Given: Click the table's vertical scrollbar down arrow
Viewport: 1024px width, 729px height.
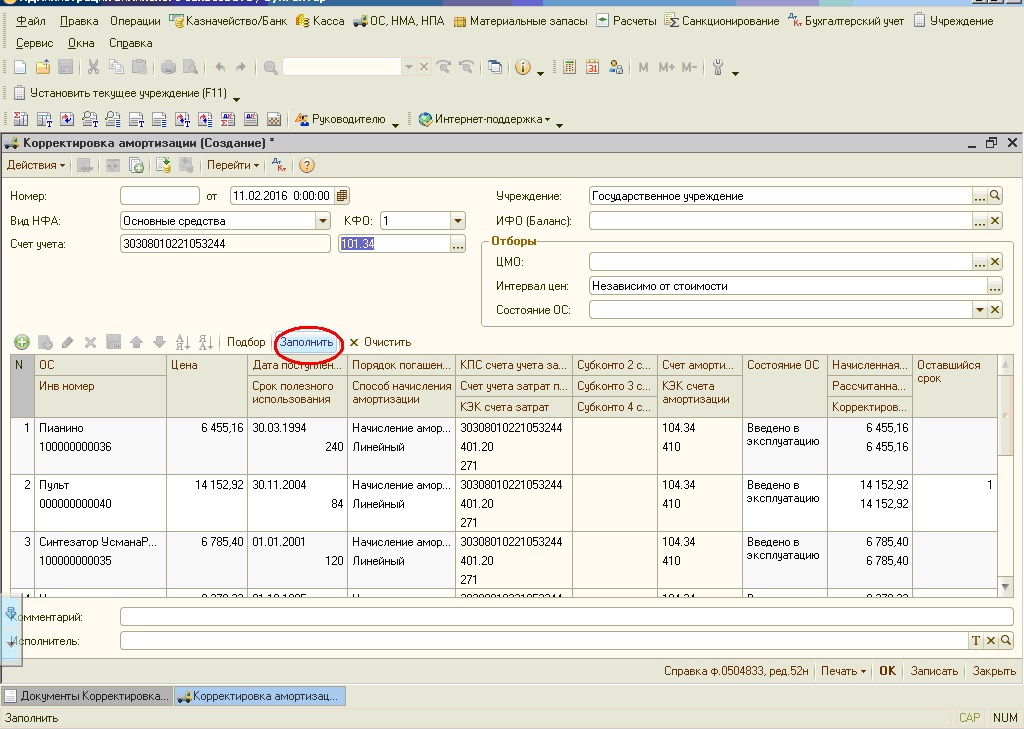Looking at the screenshot, I should click(1006, 587).
